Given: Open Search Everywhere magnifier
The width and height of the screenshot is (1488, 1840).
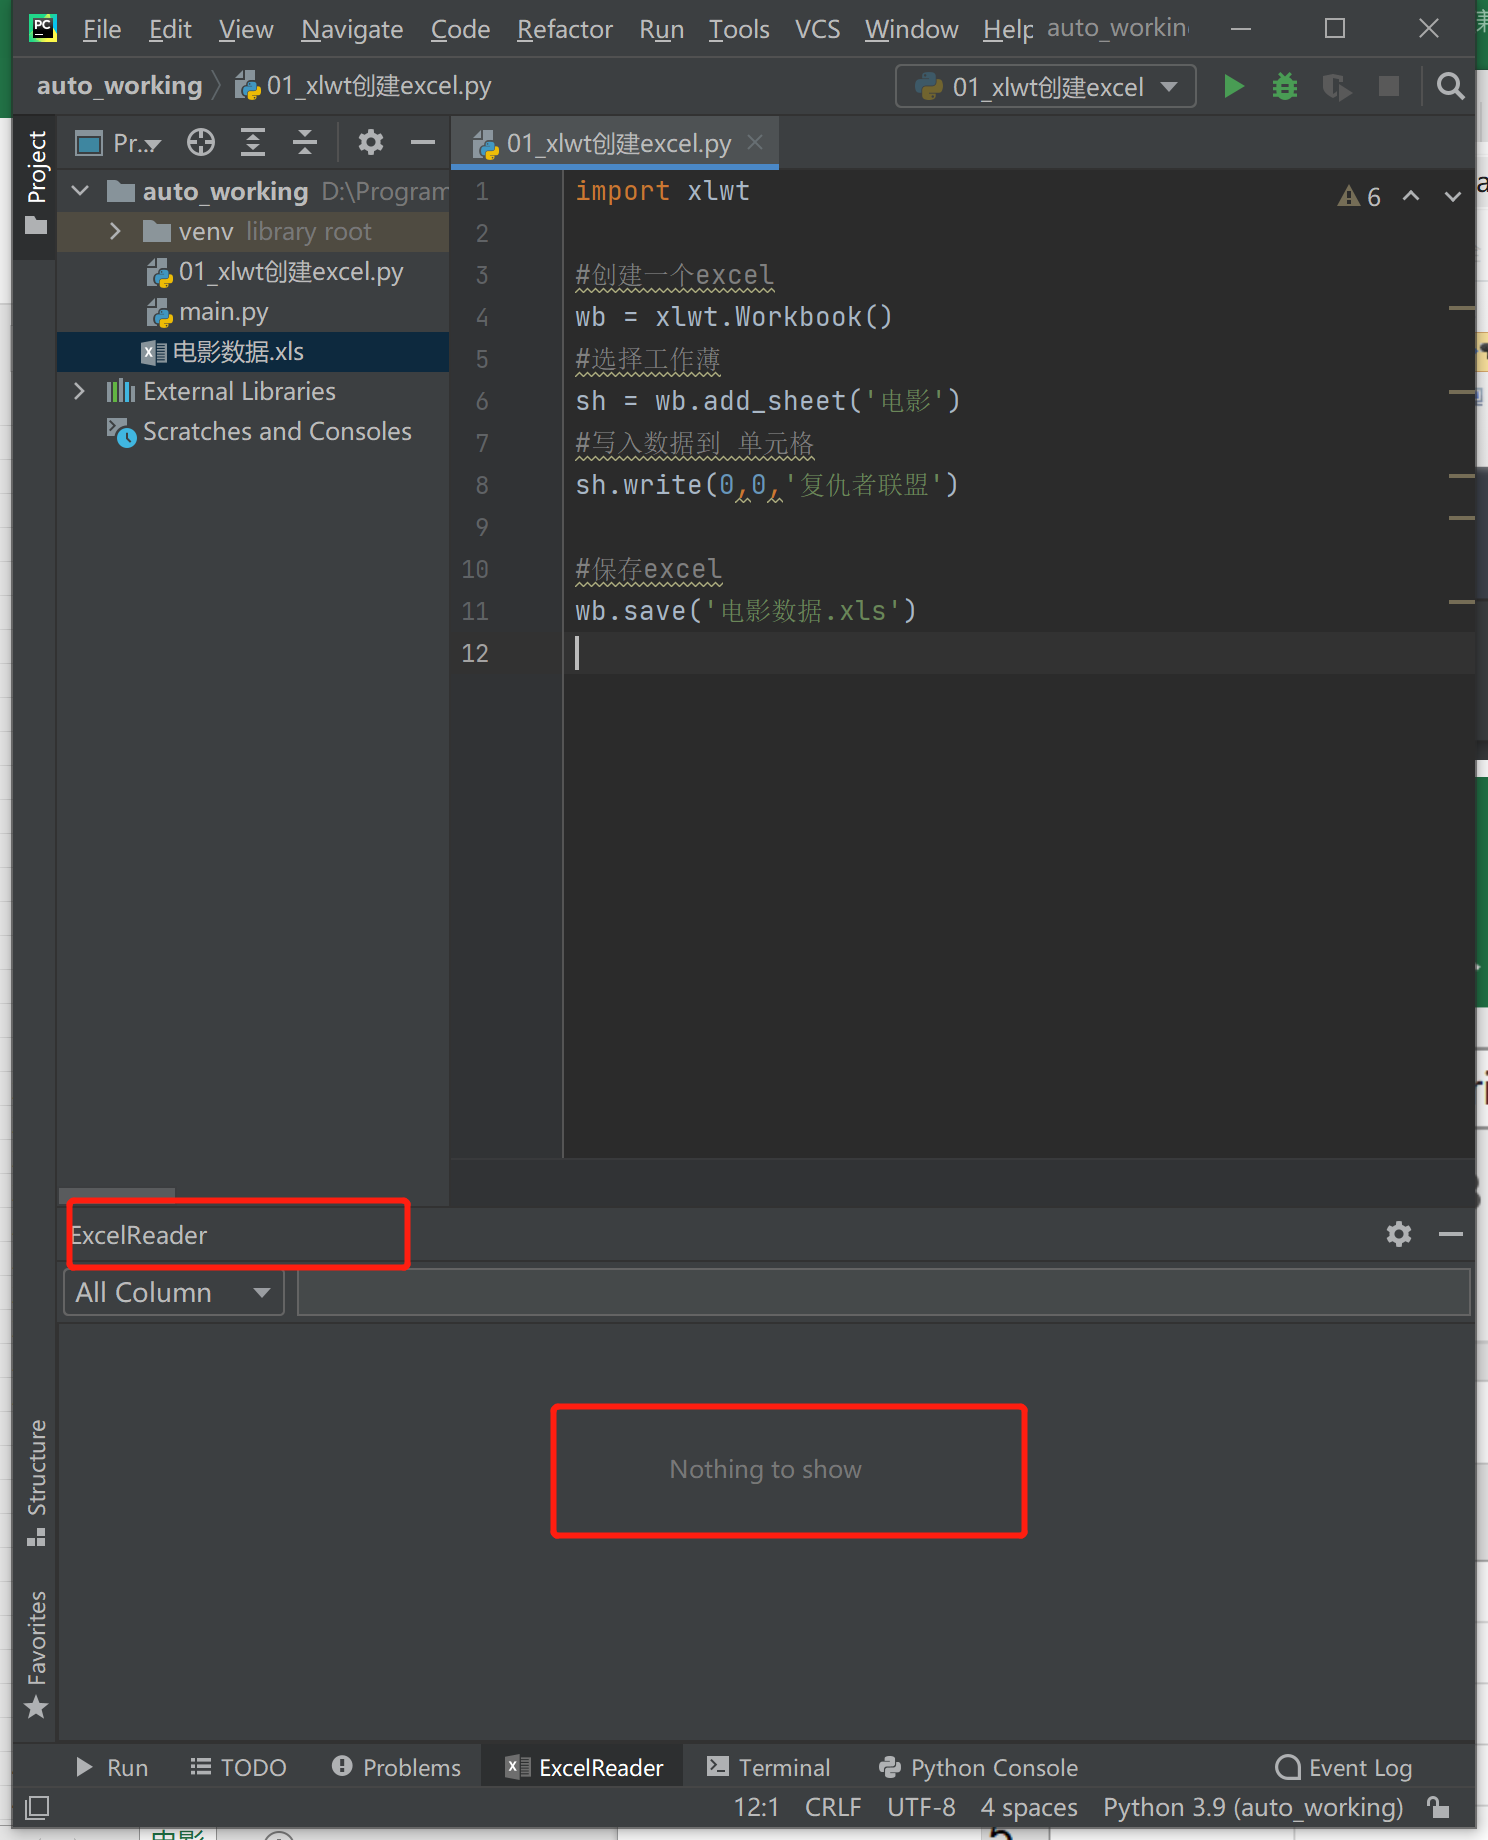Looking at the screenshot, I should 1450,86.
